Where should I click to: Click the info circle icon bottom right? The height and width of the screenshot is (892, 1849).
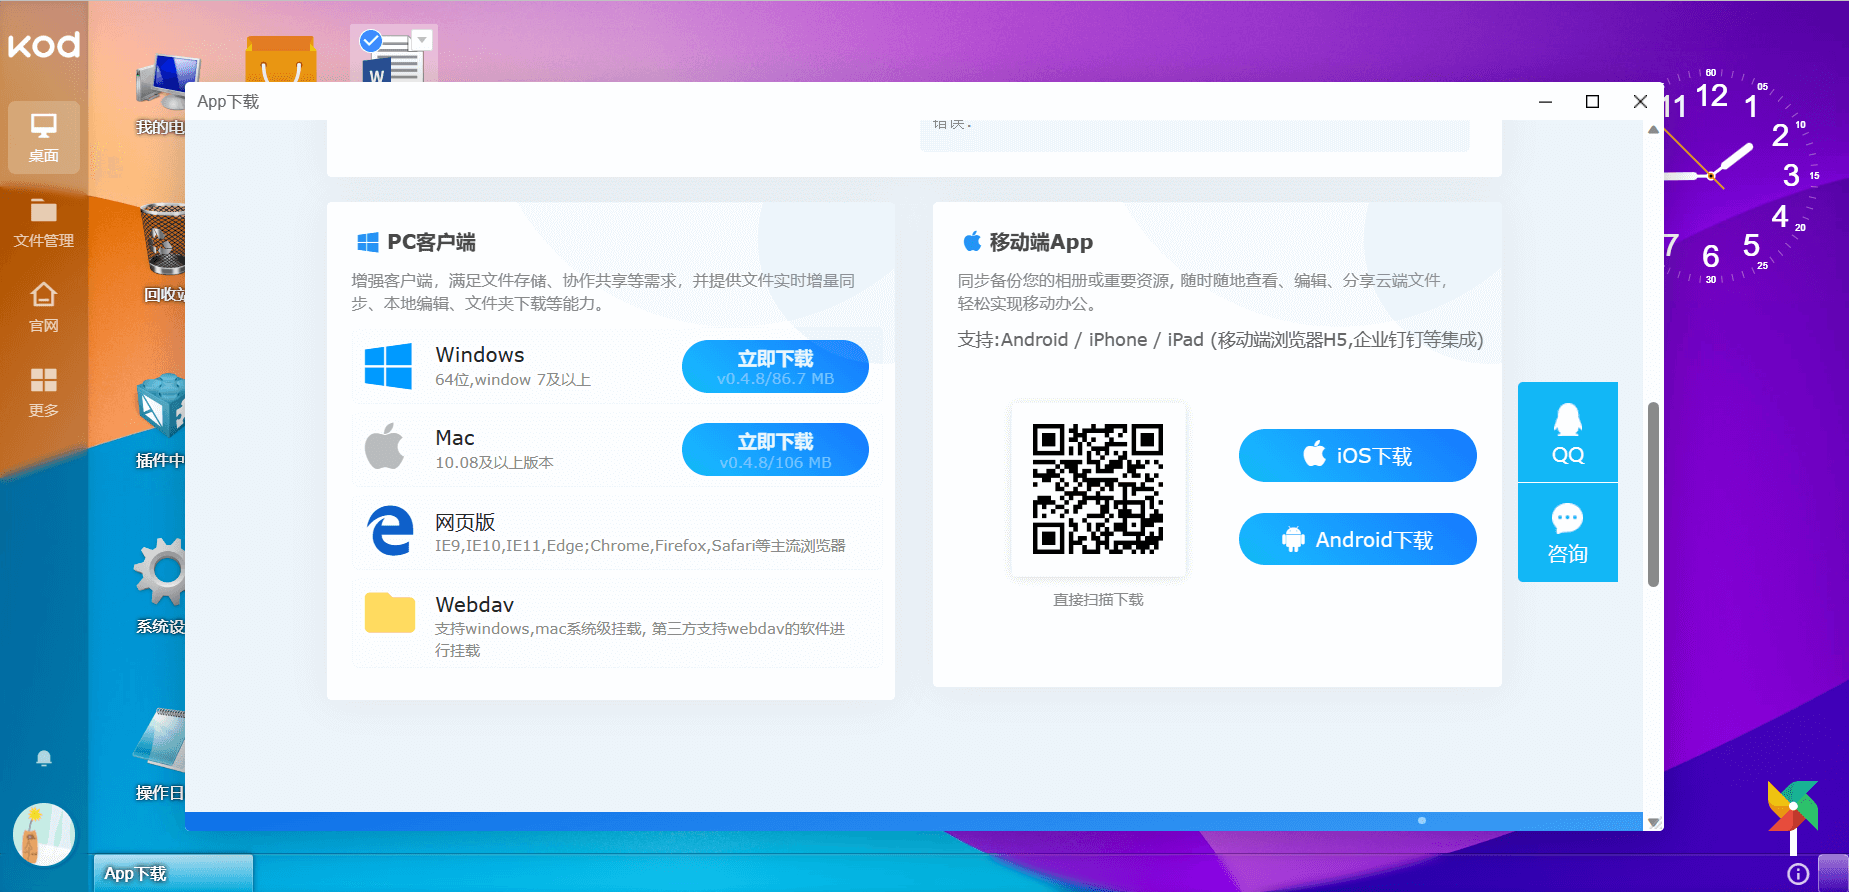pos(1798,874)
